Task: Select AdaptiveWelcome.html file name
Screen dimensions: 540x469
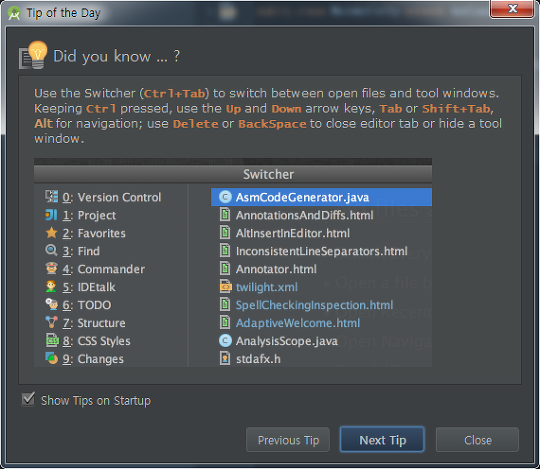Action: click(x=298, y=323)
